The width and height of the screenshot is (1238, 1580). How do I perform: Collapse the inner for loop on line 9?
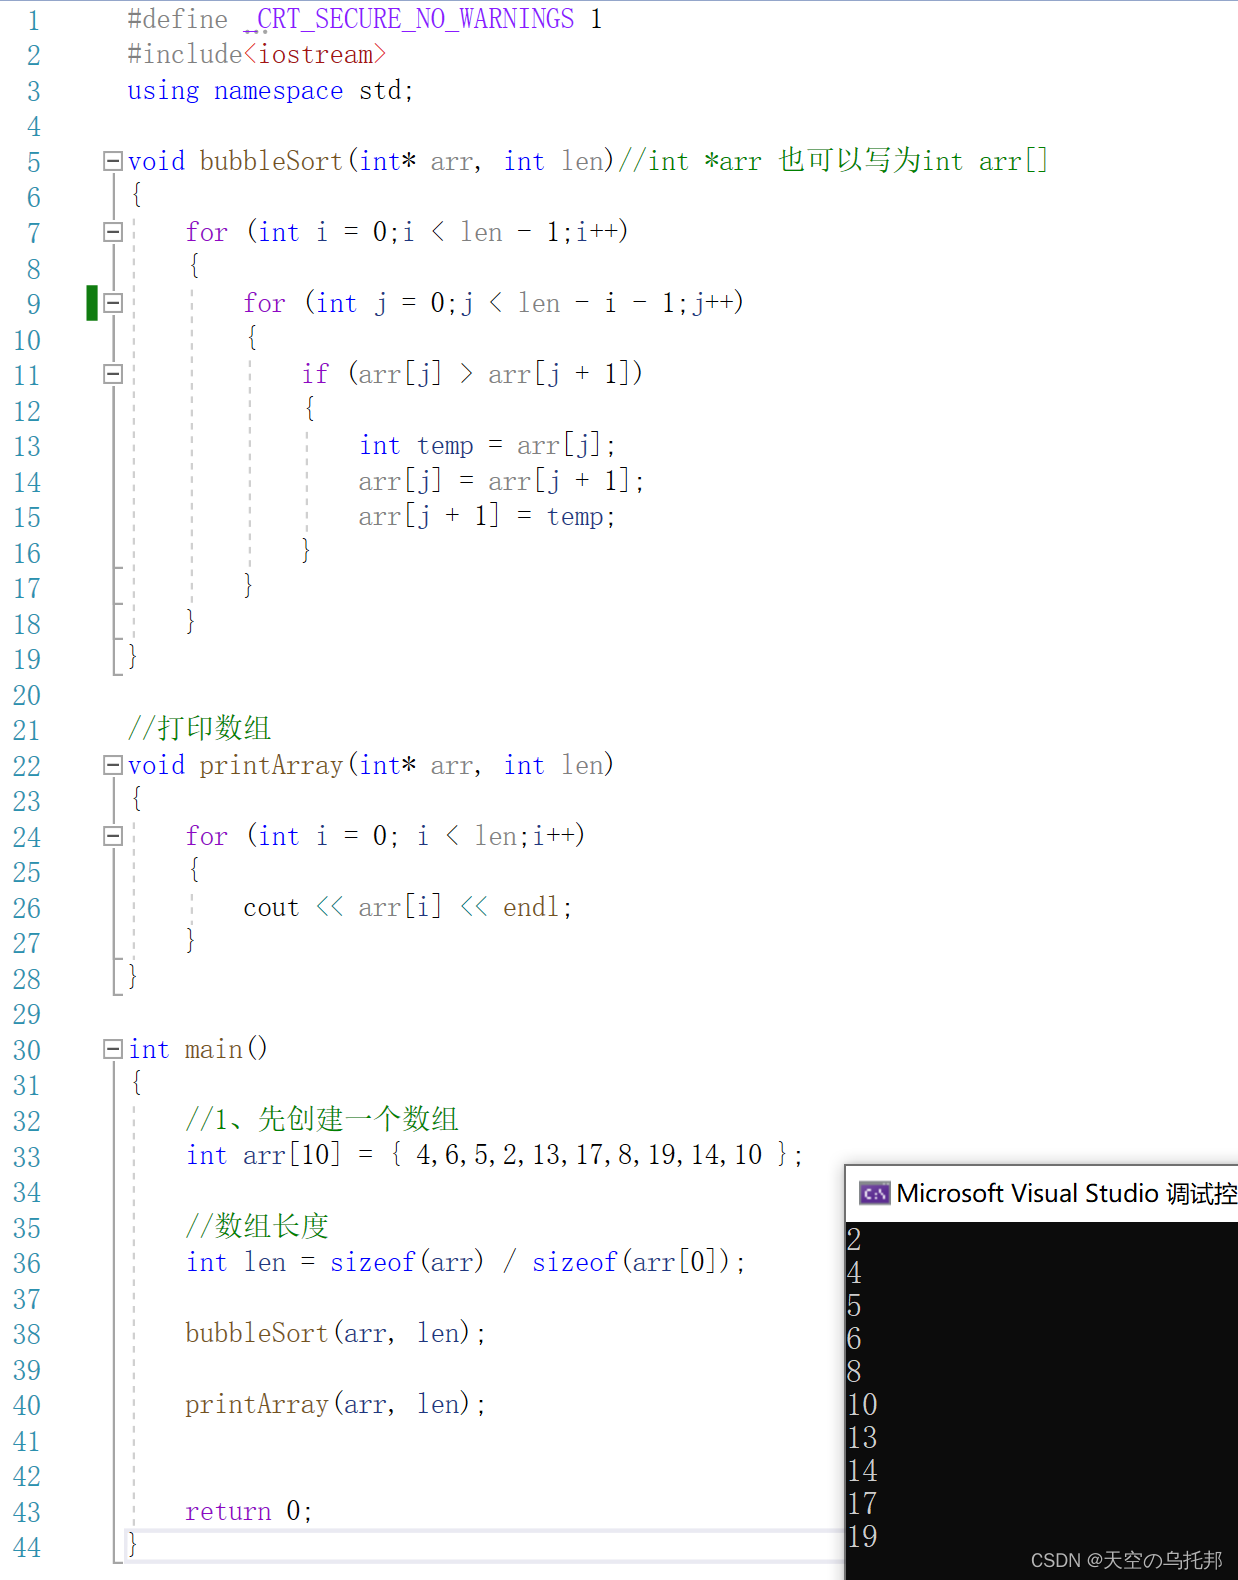click(x=113, y=303)
